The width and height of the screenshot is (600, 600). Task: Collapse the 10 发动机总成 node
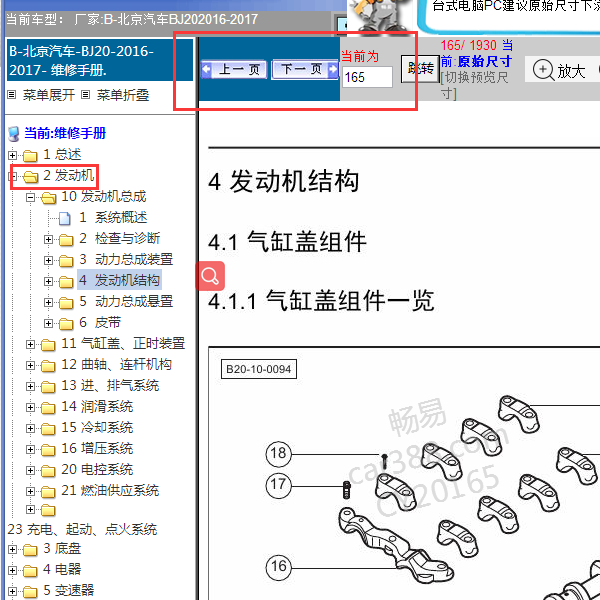(30, 197)
